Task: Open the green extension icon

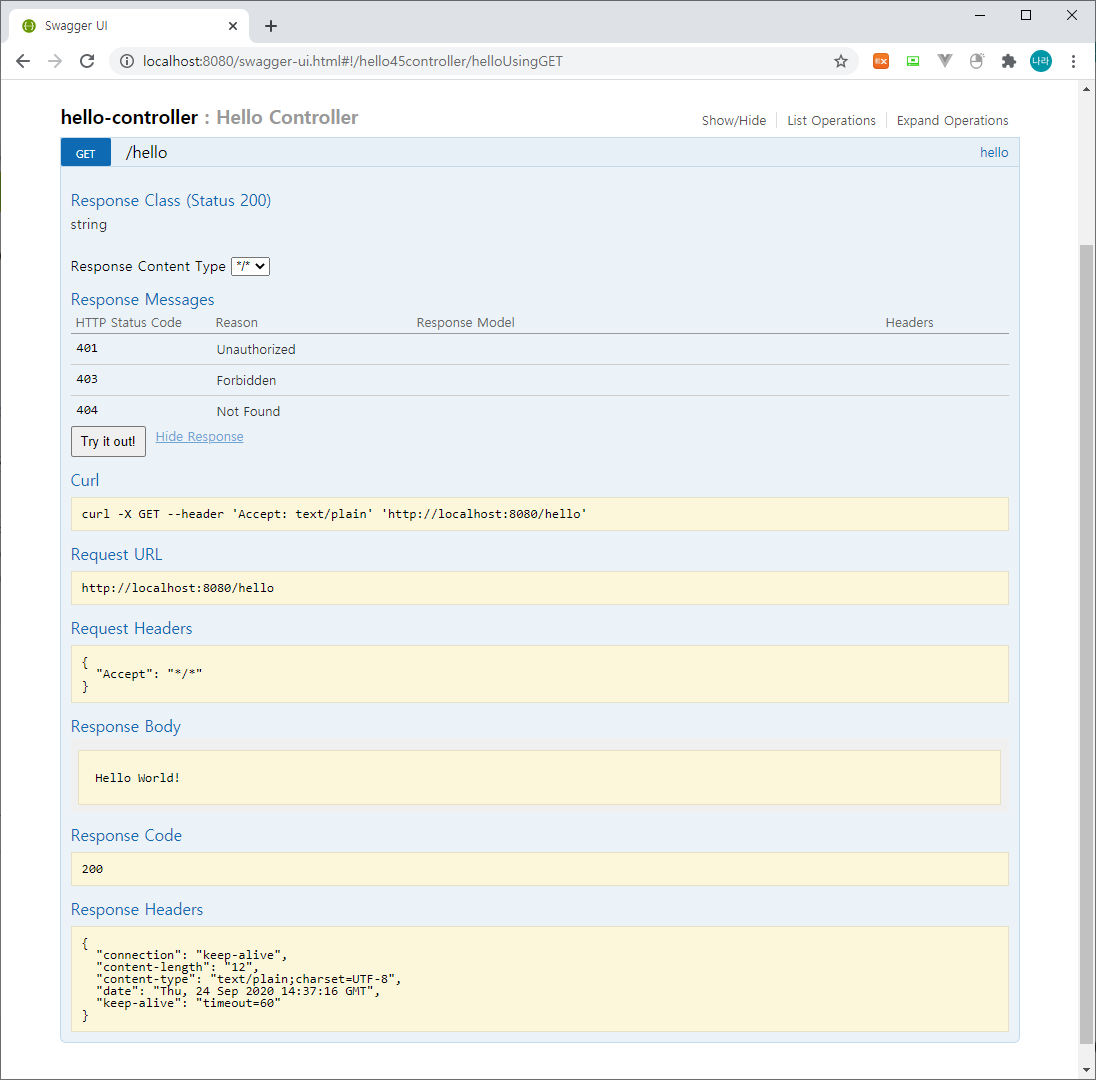Action: 913,62
